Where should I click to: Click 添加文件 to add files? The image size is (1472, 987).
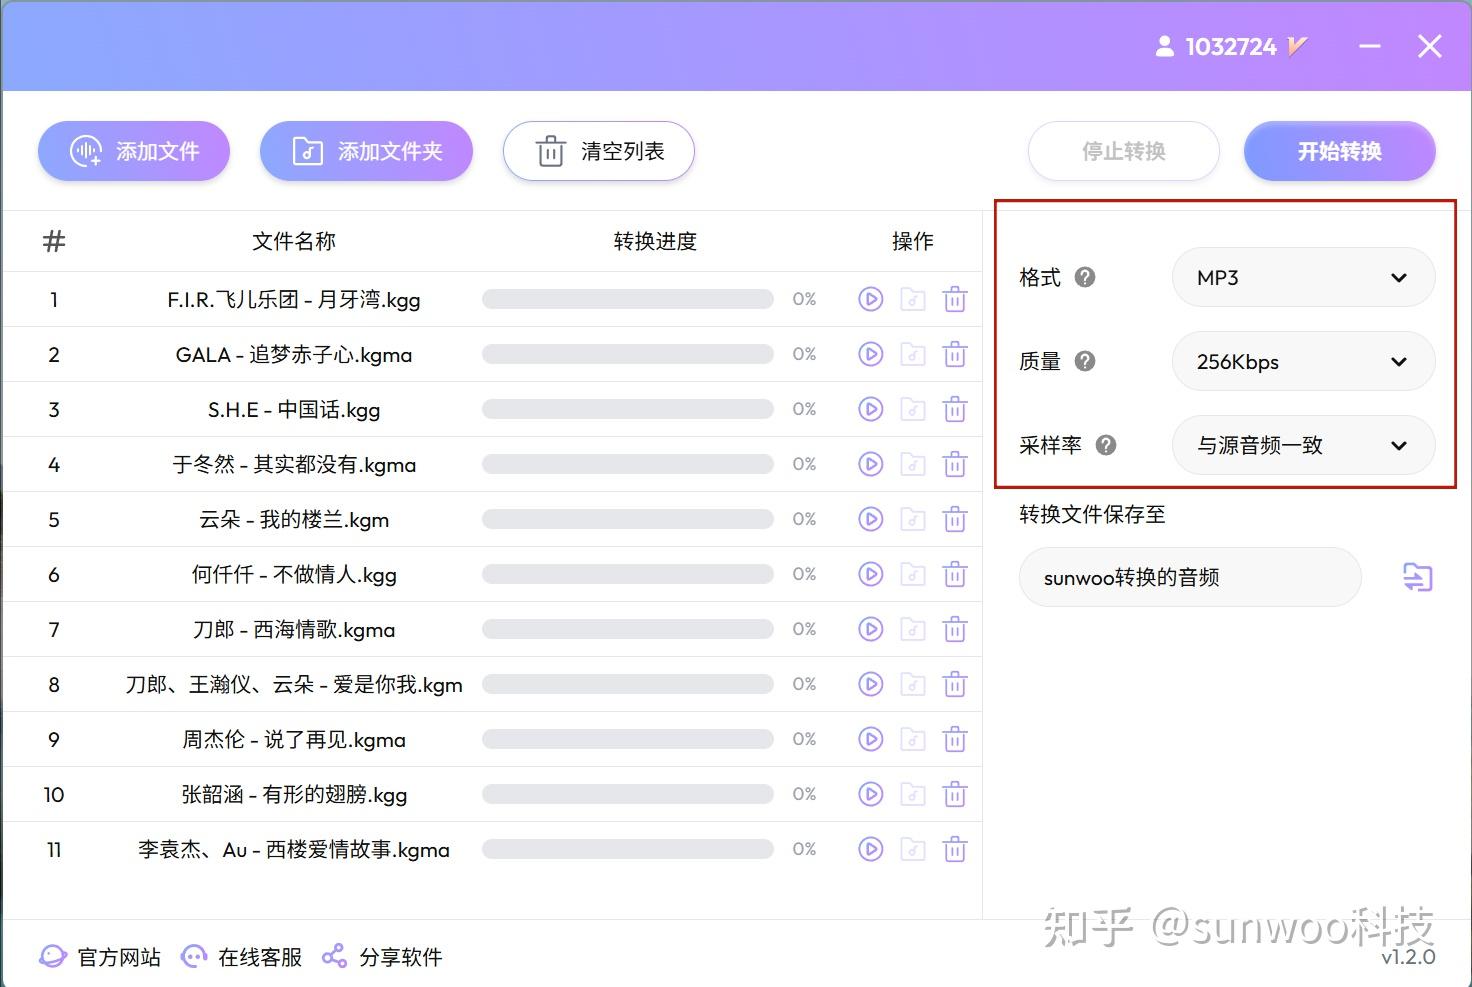click(133, 151)
